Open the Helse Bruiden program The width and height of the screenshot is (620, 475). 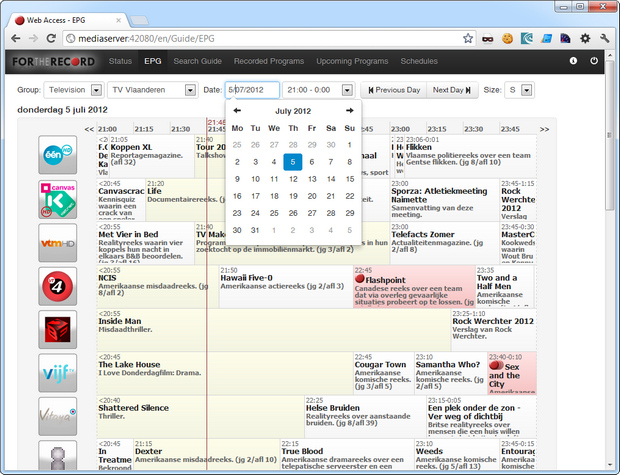tap(365, 416)
